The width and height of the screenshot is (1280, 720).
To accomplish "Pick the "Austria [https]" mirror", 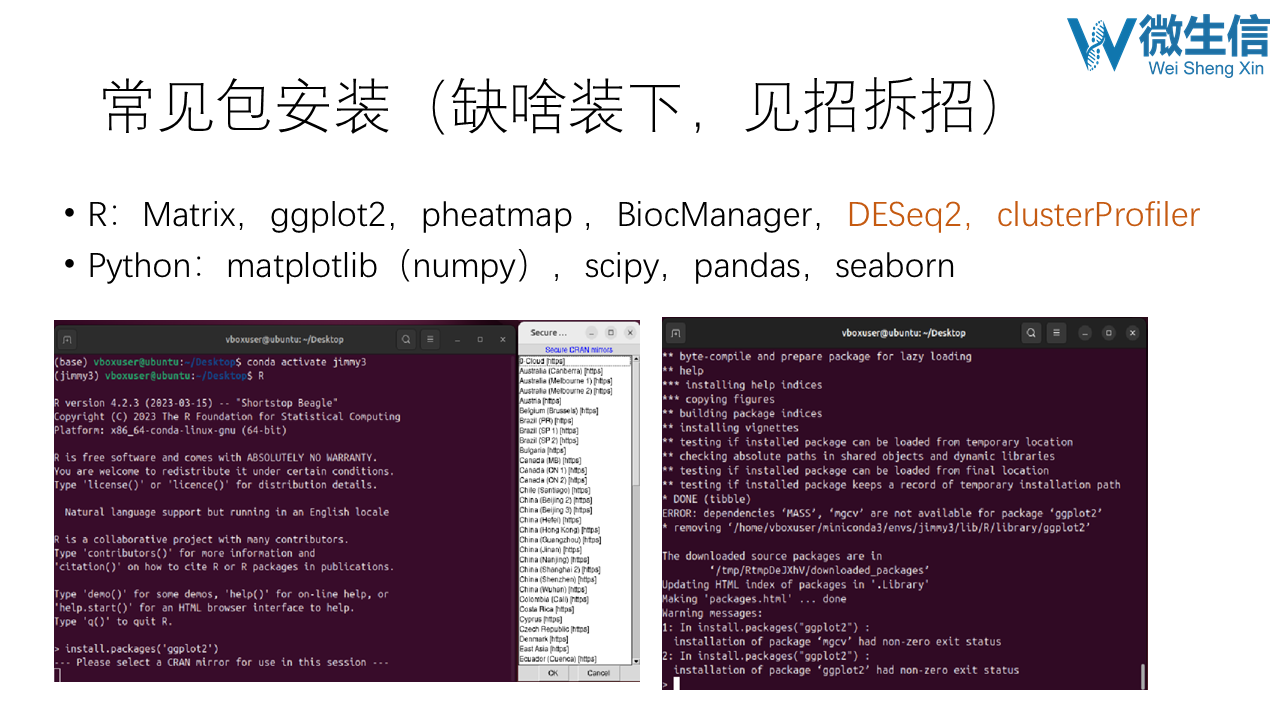I will click(574, 401).
